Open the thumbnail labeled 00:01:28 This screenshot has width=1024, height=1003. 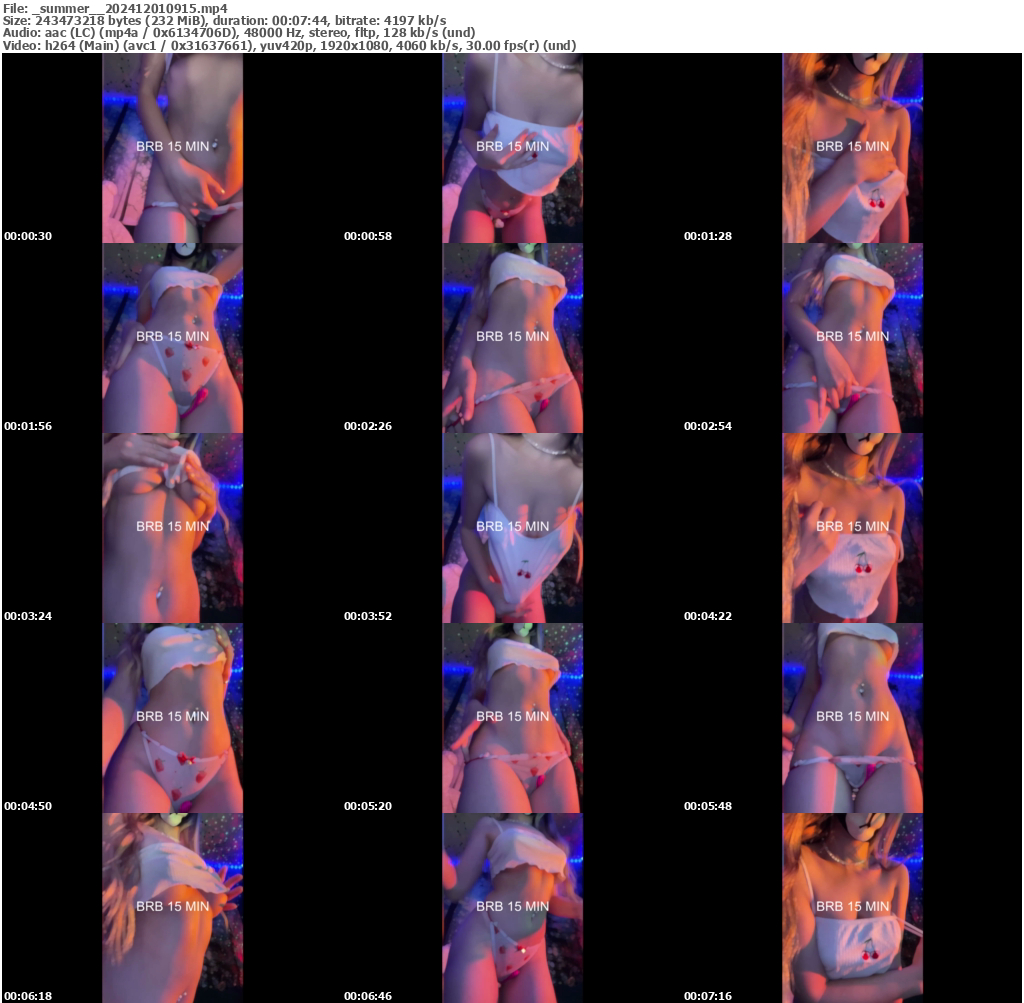(852, 148)
